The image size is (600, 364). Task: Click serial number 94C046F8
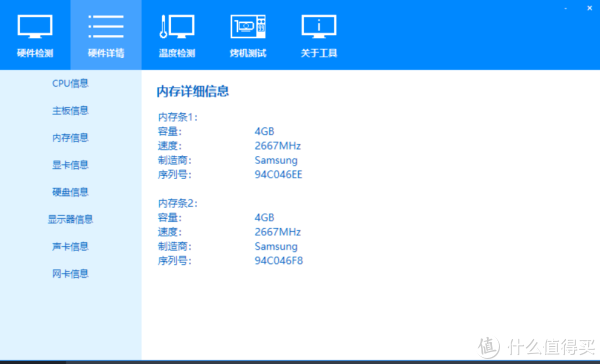tap(279, 261)
